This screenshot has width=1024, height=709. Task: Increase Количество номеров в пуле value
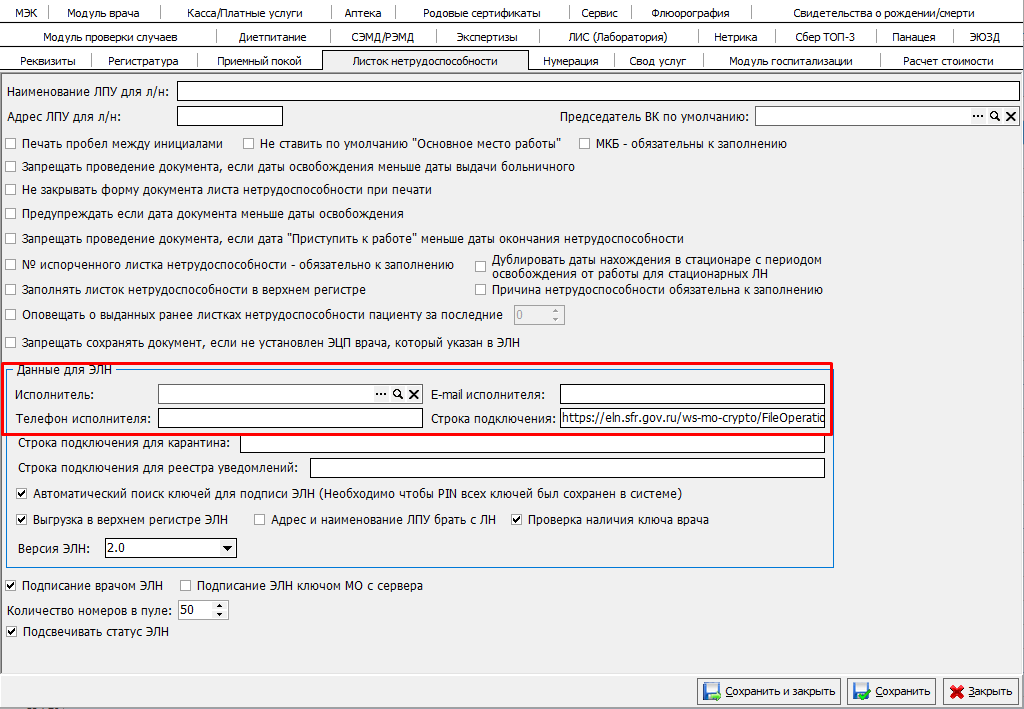(x=221, y=605)
